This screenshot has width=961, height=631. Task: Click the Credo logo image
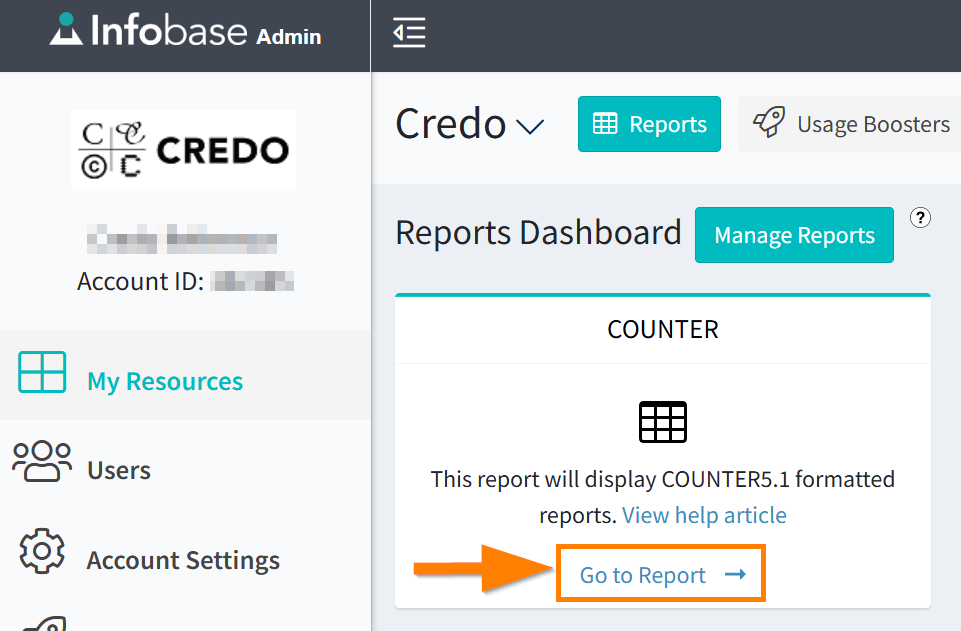(x=183, y=149)
